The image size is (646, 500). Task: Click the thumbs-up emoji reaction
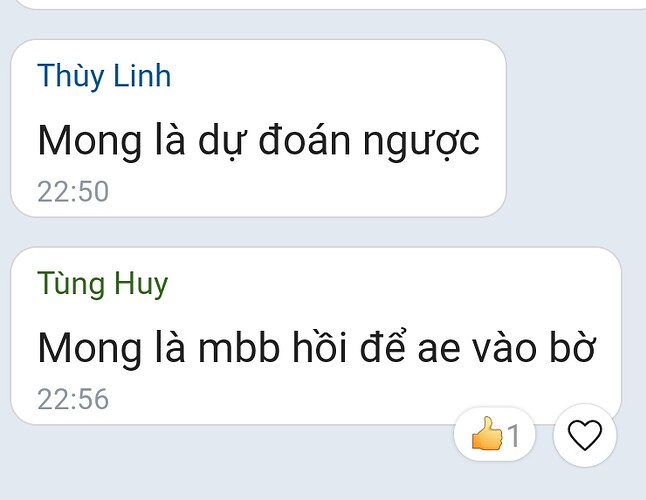coord(487,434)
